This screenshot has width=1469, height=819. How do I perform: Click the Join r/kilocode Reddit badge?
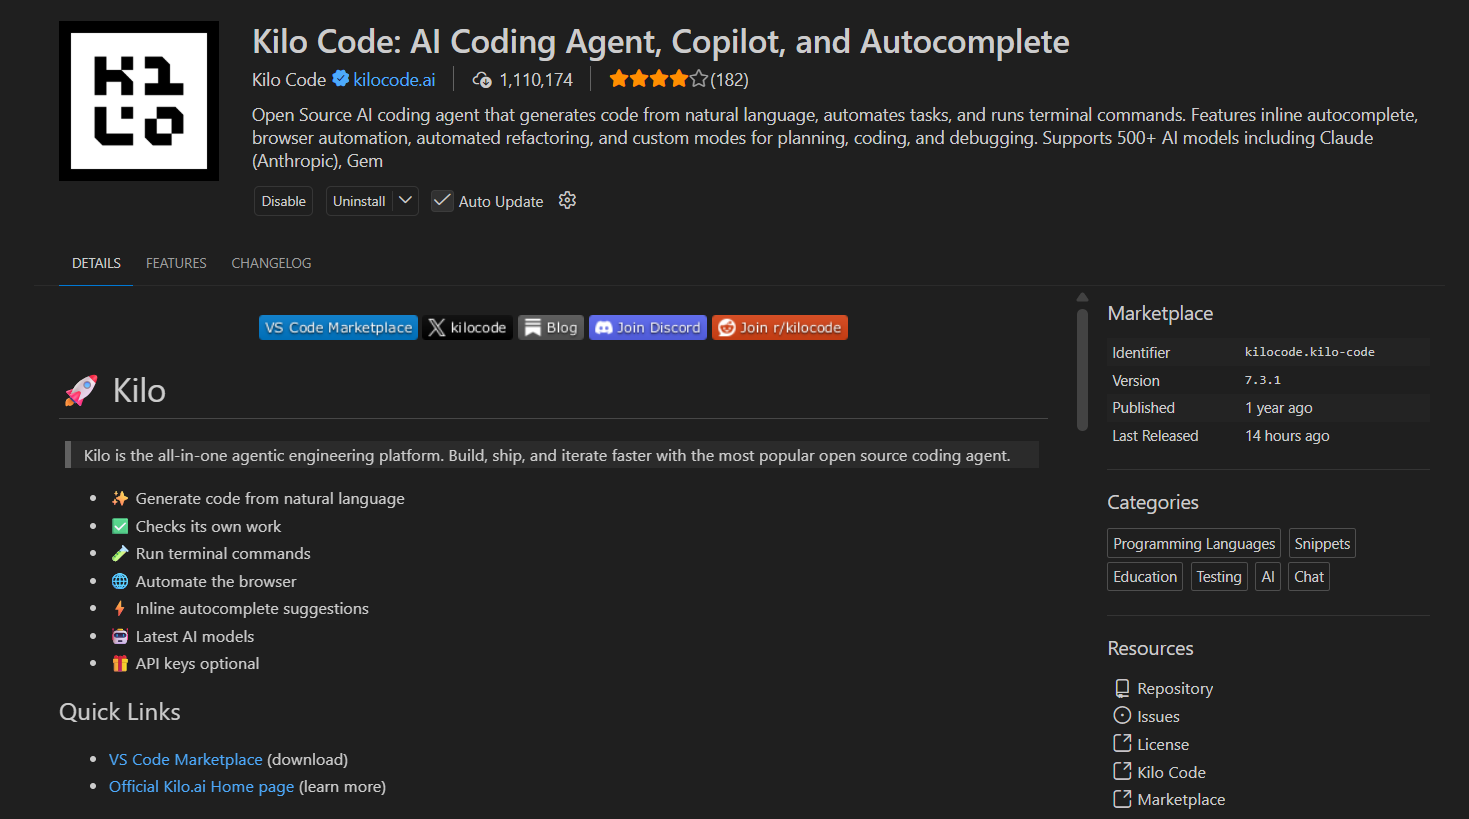coord(780,327)
